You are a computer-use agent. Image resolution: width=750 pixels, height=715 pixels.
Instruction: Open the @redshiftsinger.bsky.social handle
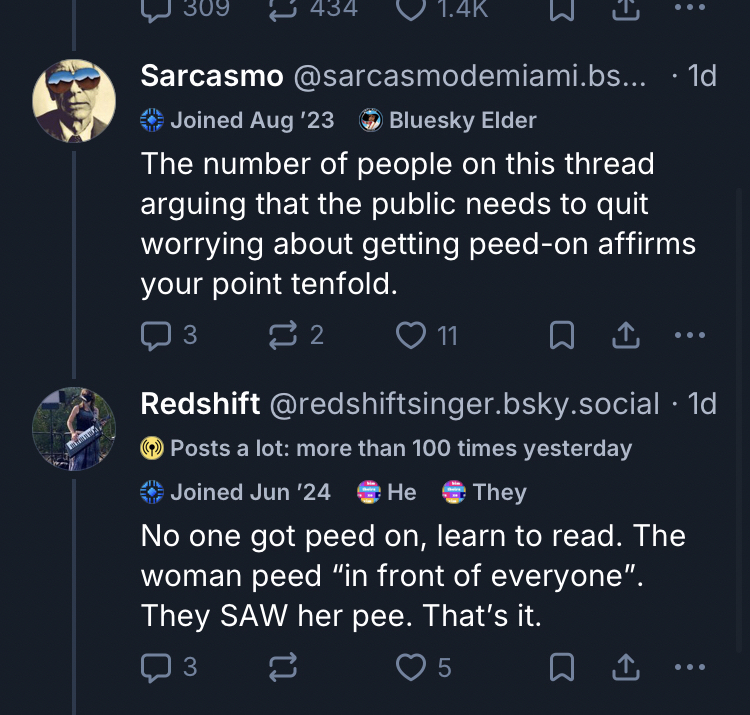(x=465, y=403)
